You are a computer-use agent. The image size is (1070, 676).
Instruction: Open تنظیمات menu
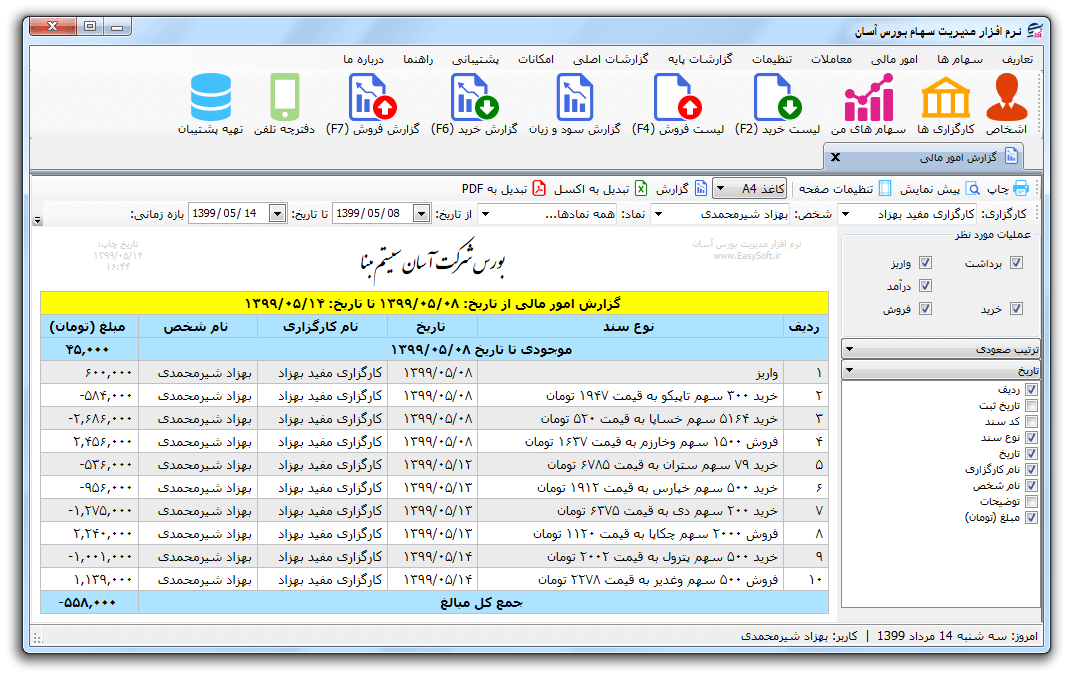pyautogui.click(x=772, y=59)
